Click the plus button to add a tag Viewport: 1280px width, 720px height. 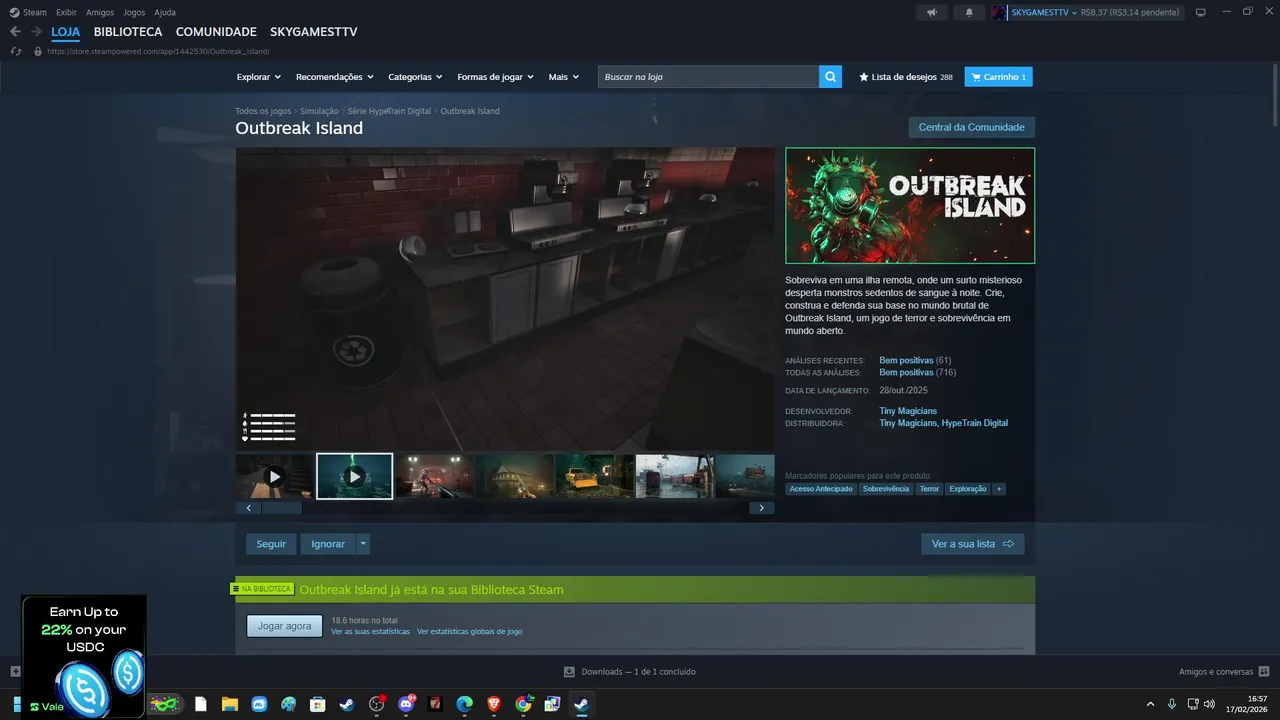point(999,489)
